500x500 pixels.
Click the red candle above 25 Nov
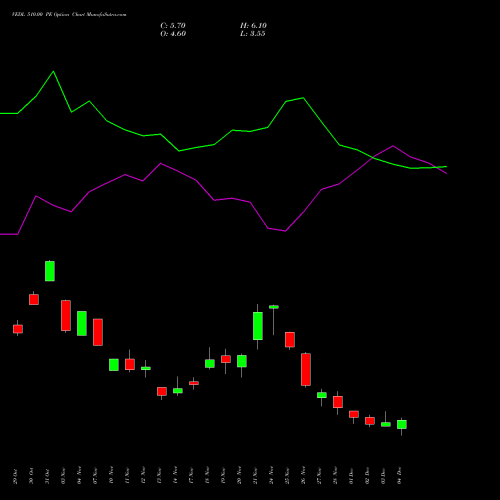coord(290,340)
